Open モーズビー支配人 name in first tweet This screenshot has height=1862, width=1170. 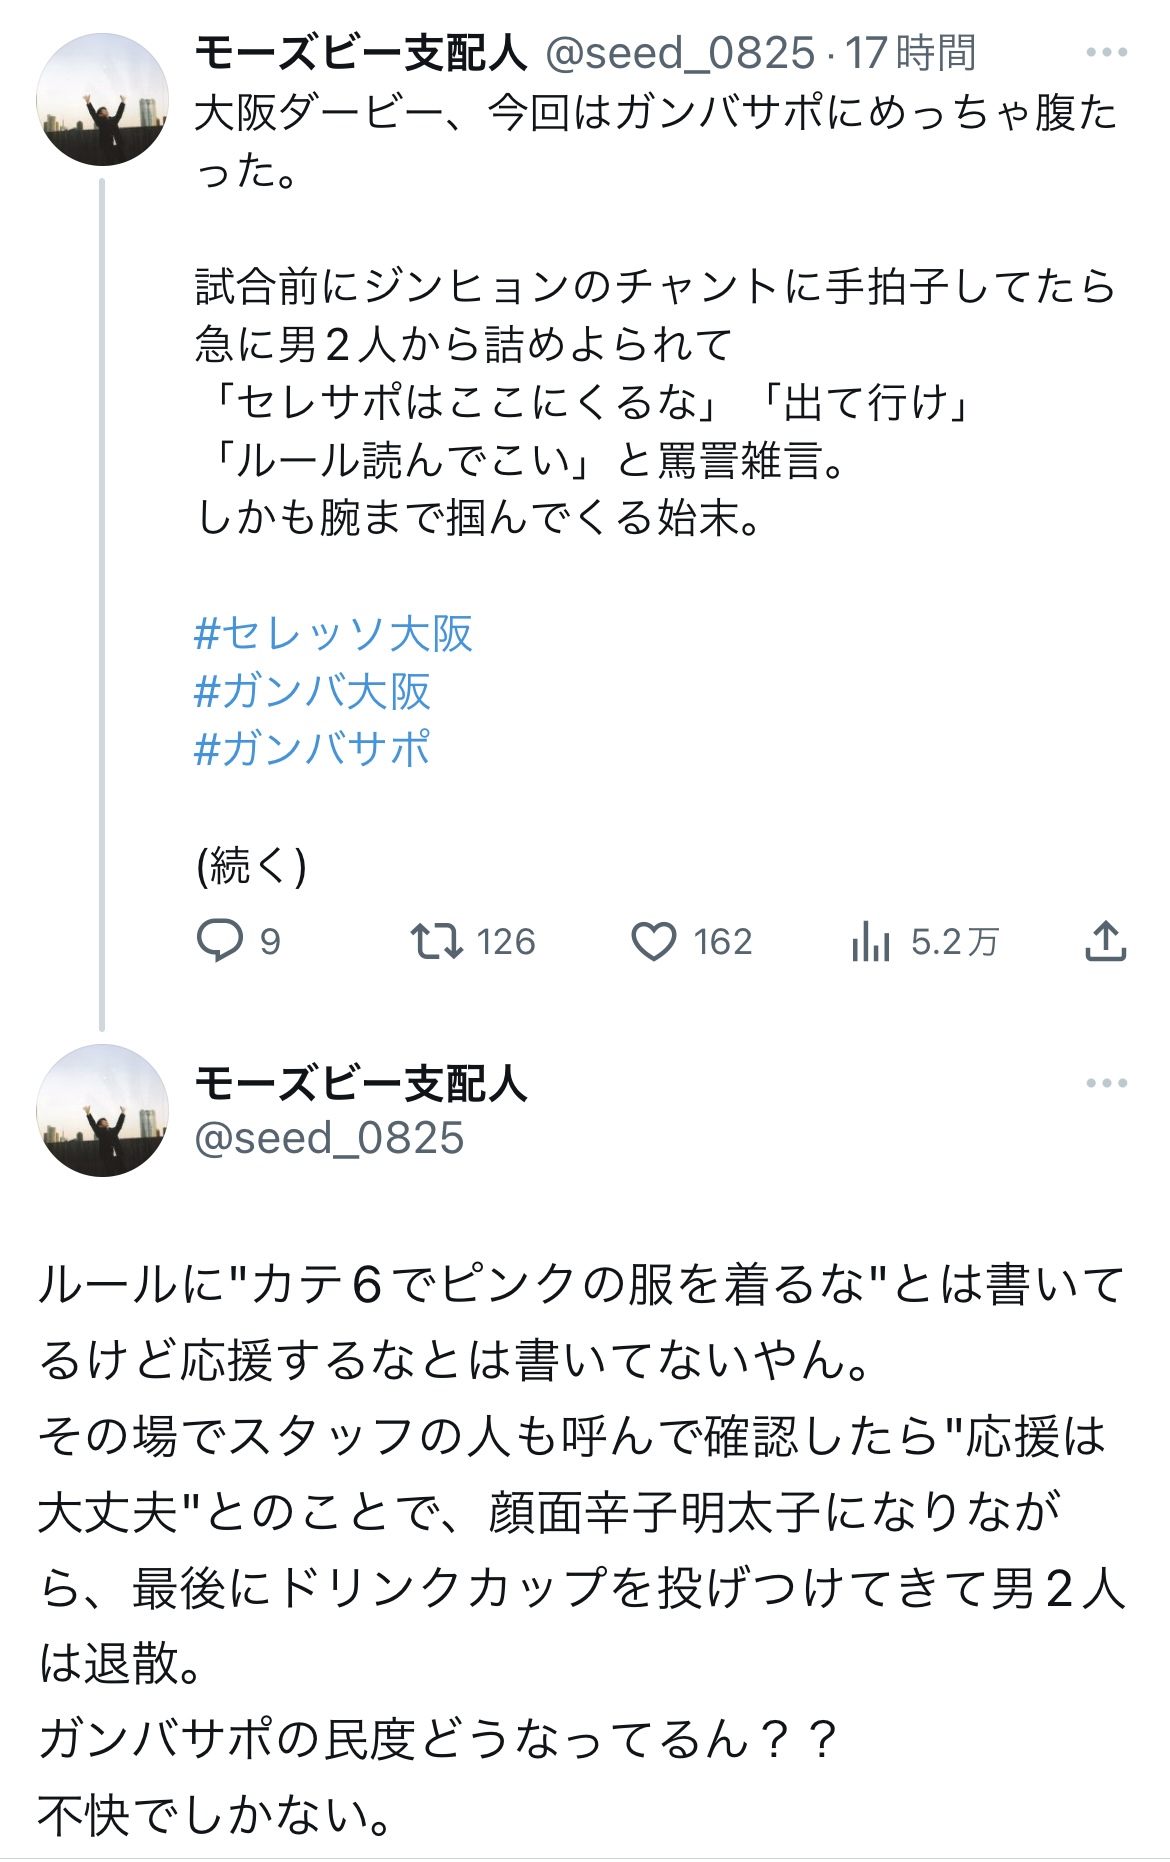point(361,53)
